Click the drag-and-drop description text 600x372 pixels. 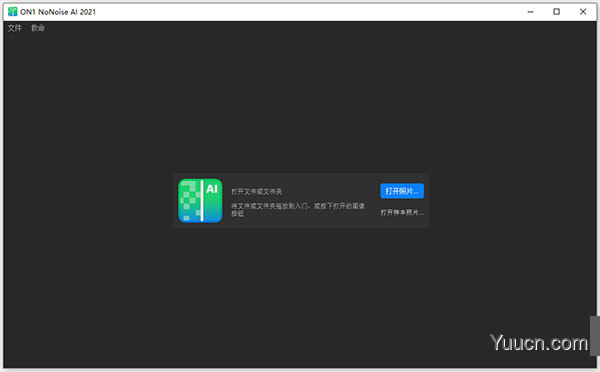[298, 209]
